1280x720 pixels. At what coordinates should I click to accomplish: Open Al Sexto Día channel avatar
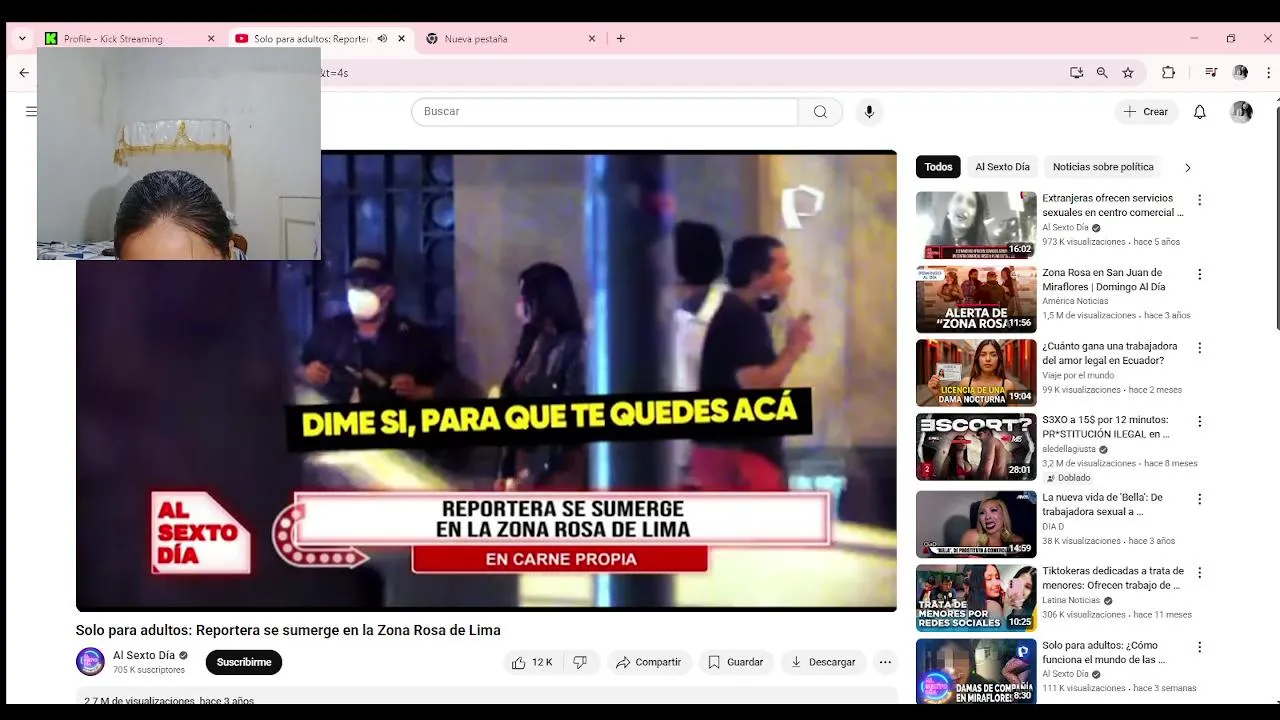pyautogui.click(x=90, y=662)
